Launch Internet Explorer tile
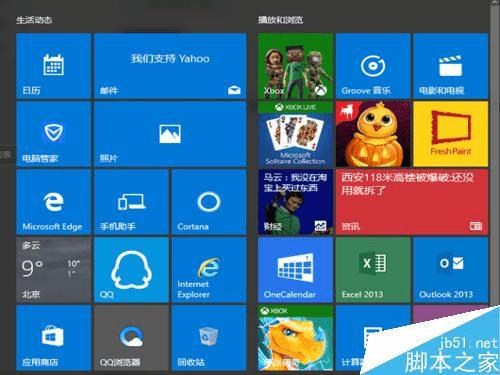This screenshot has width=500, height=375. point(209,270)
